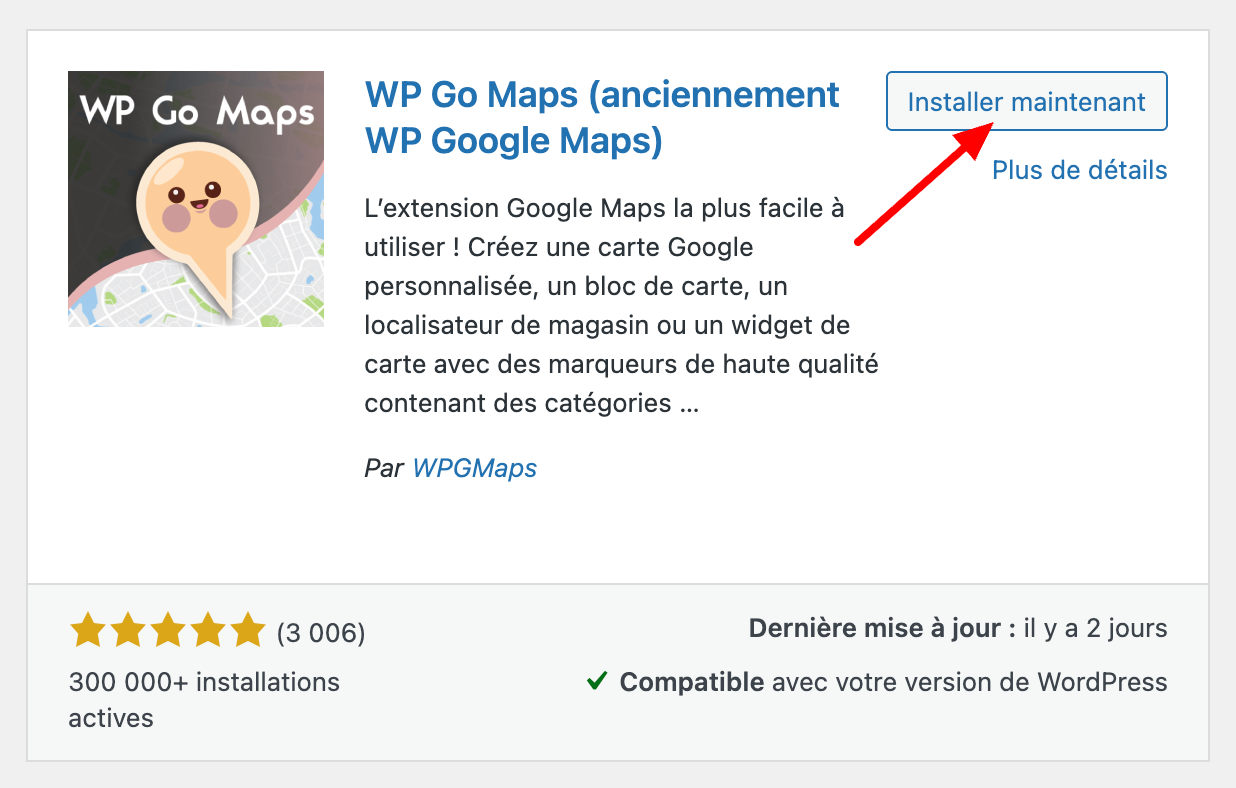Click the Installer maintenant button
Screen dimensions: 1236x788
pos(1026,101)
